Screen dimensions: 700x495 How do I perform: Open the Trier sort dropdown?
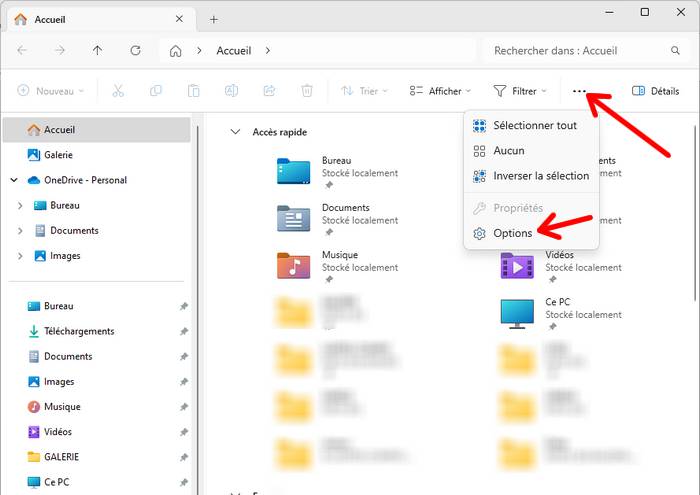[364, 91]
